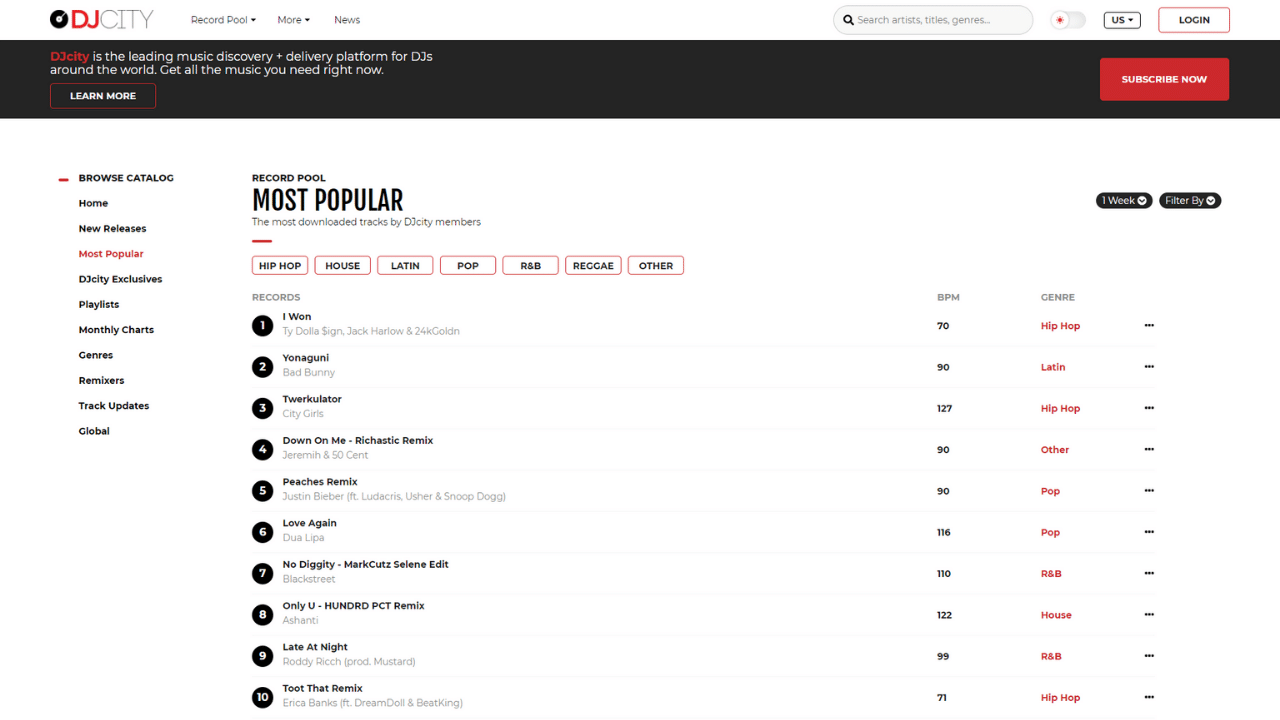
Task: Open the options menu for "Yonaguni"
Action: click(x=1148, y=366)
